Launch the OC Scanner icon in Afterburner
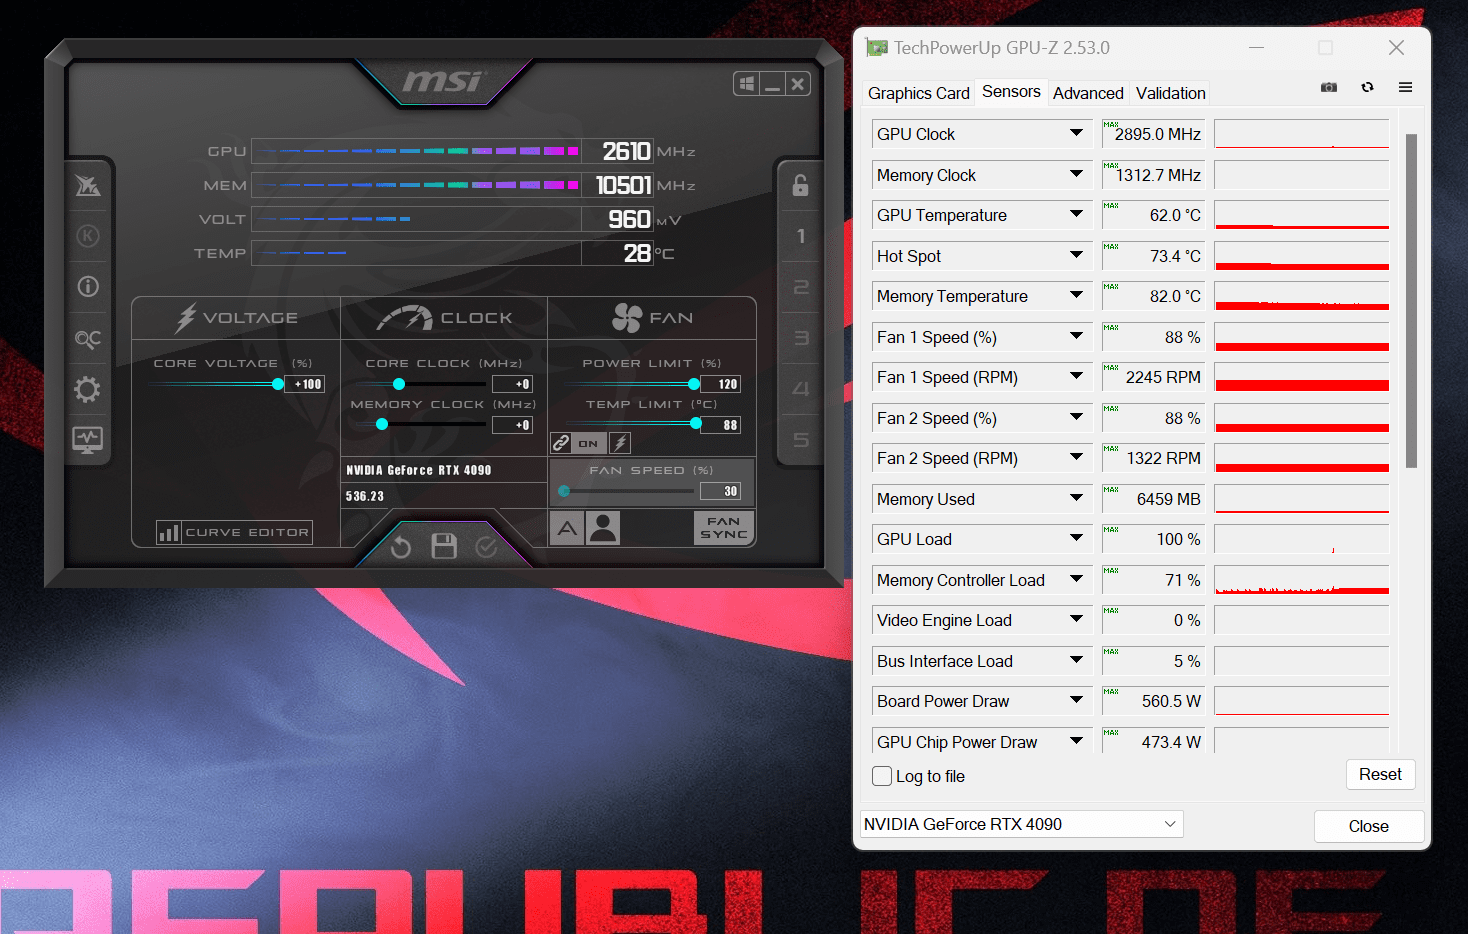Screen dimensions: 1468x934 pyautogui.click(x=88, y=339)
